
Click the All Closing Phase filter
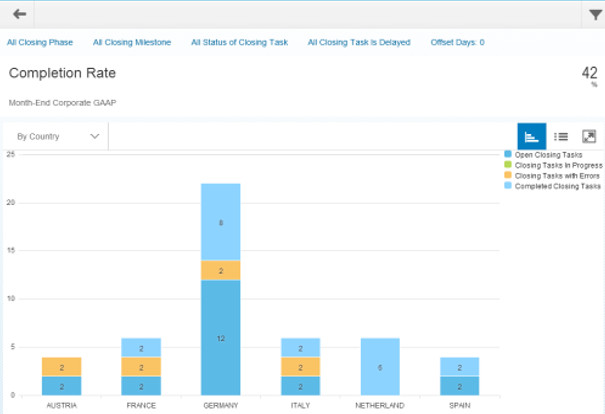click(x=40, y=43)
